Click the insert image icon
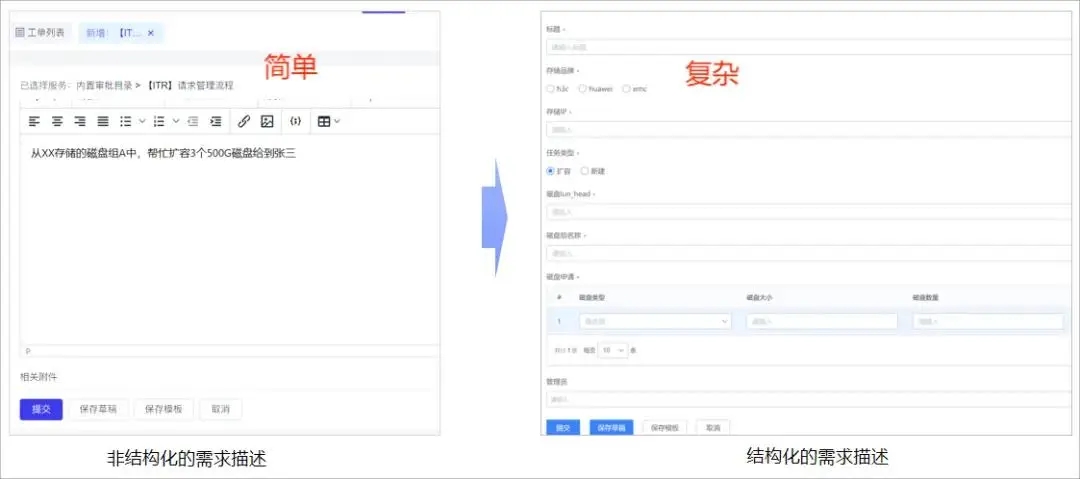1080x479 pixels. click(267, 121)
